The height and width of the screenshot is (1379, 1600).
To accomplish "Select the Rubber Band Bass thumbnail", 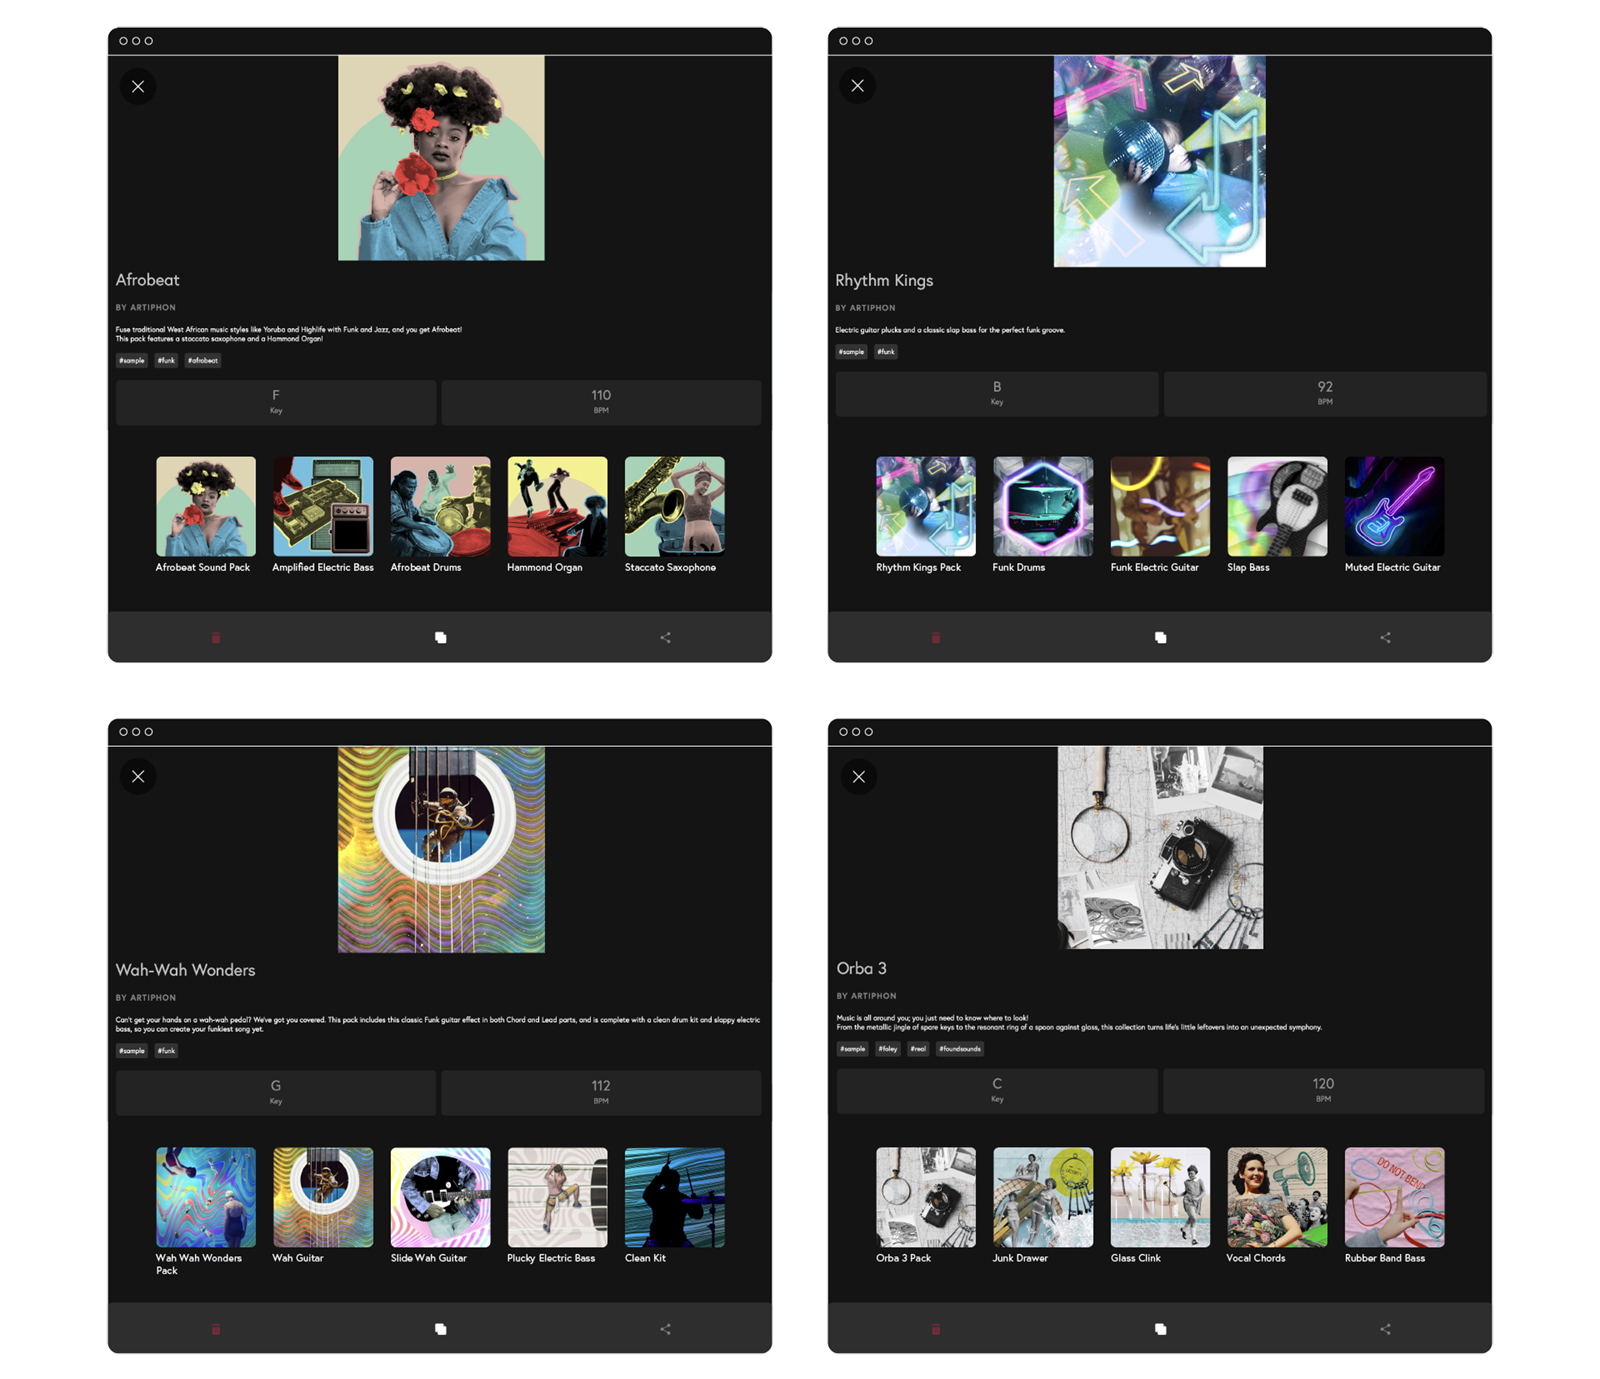I will tap(1395, 1198).
